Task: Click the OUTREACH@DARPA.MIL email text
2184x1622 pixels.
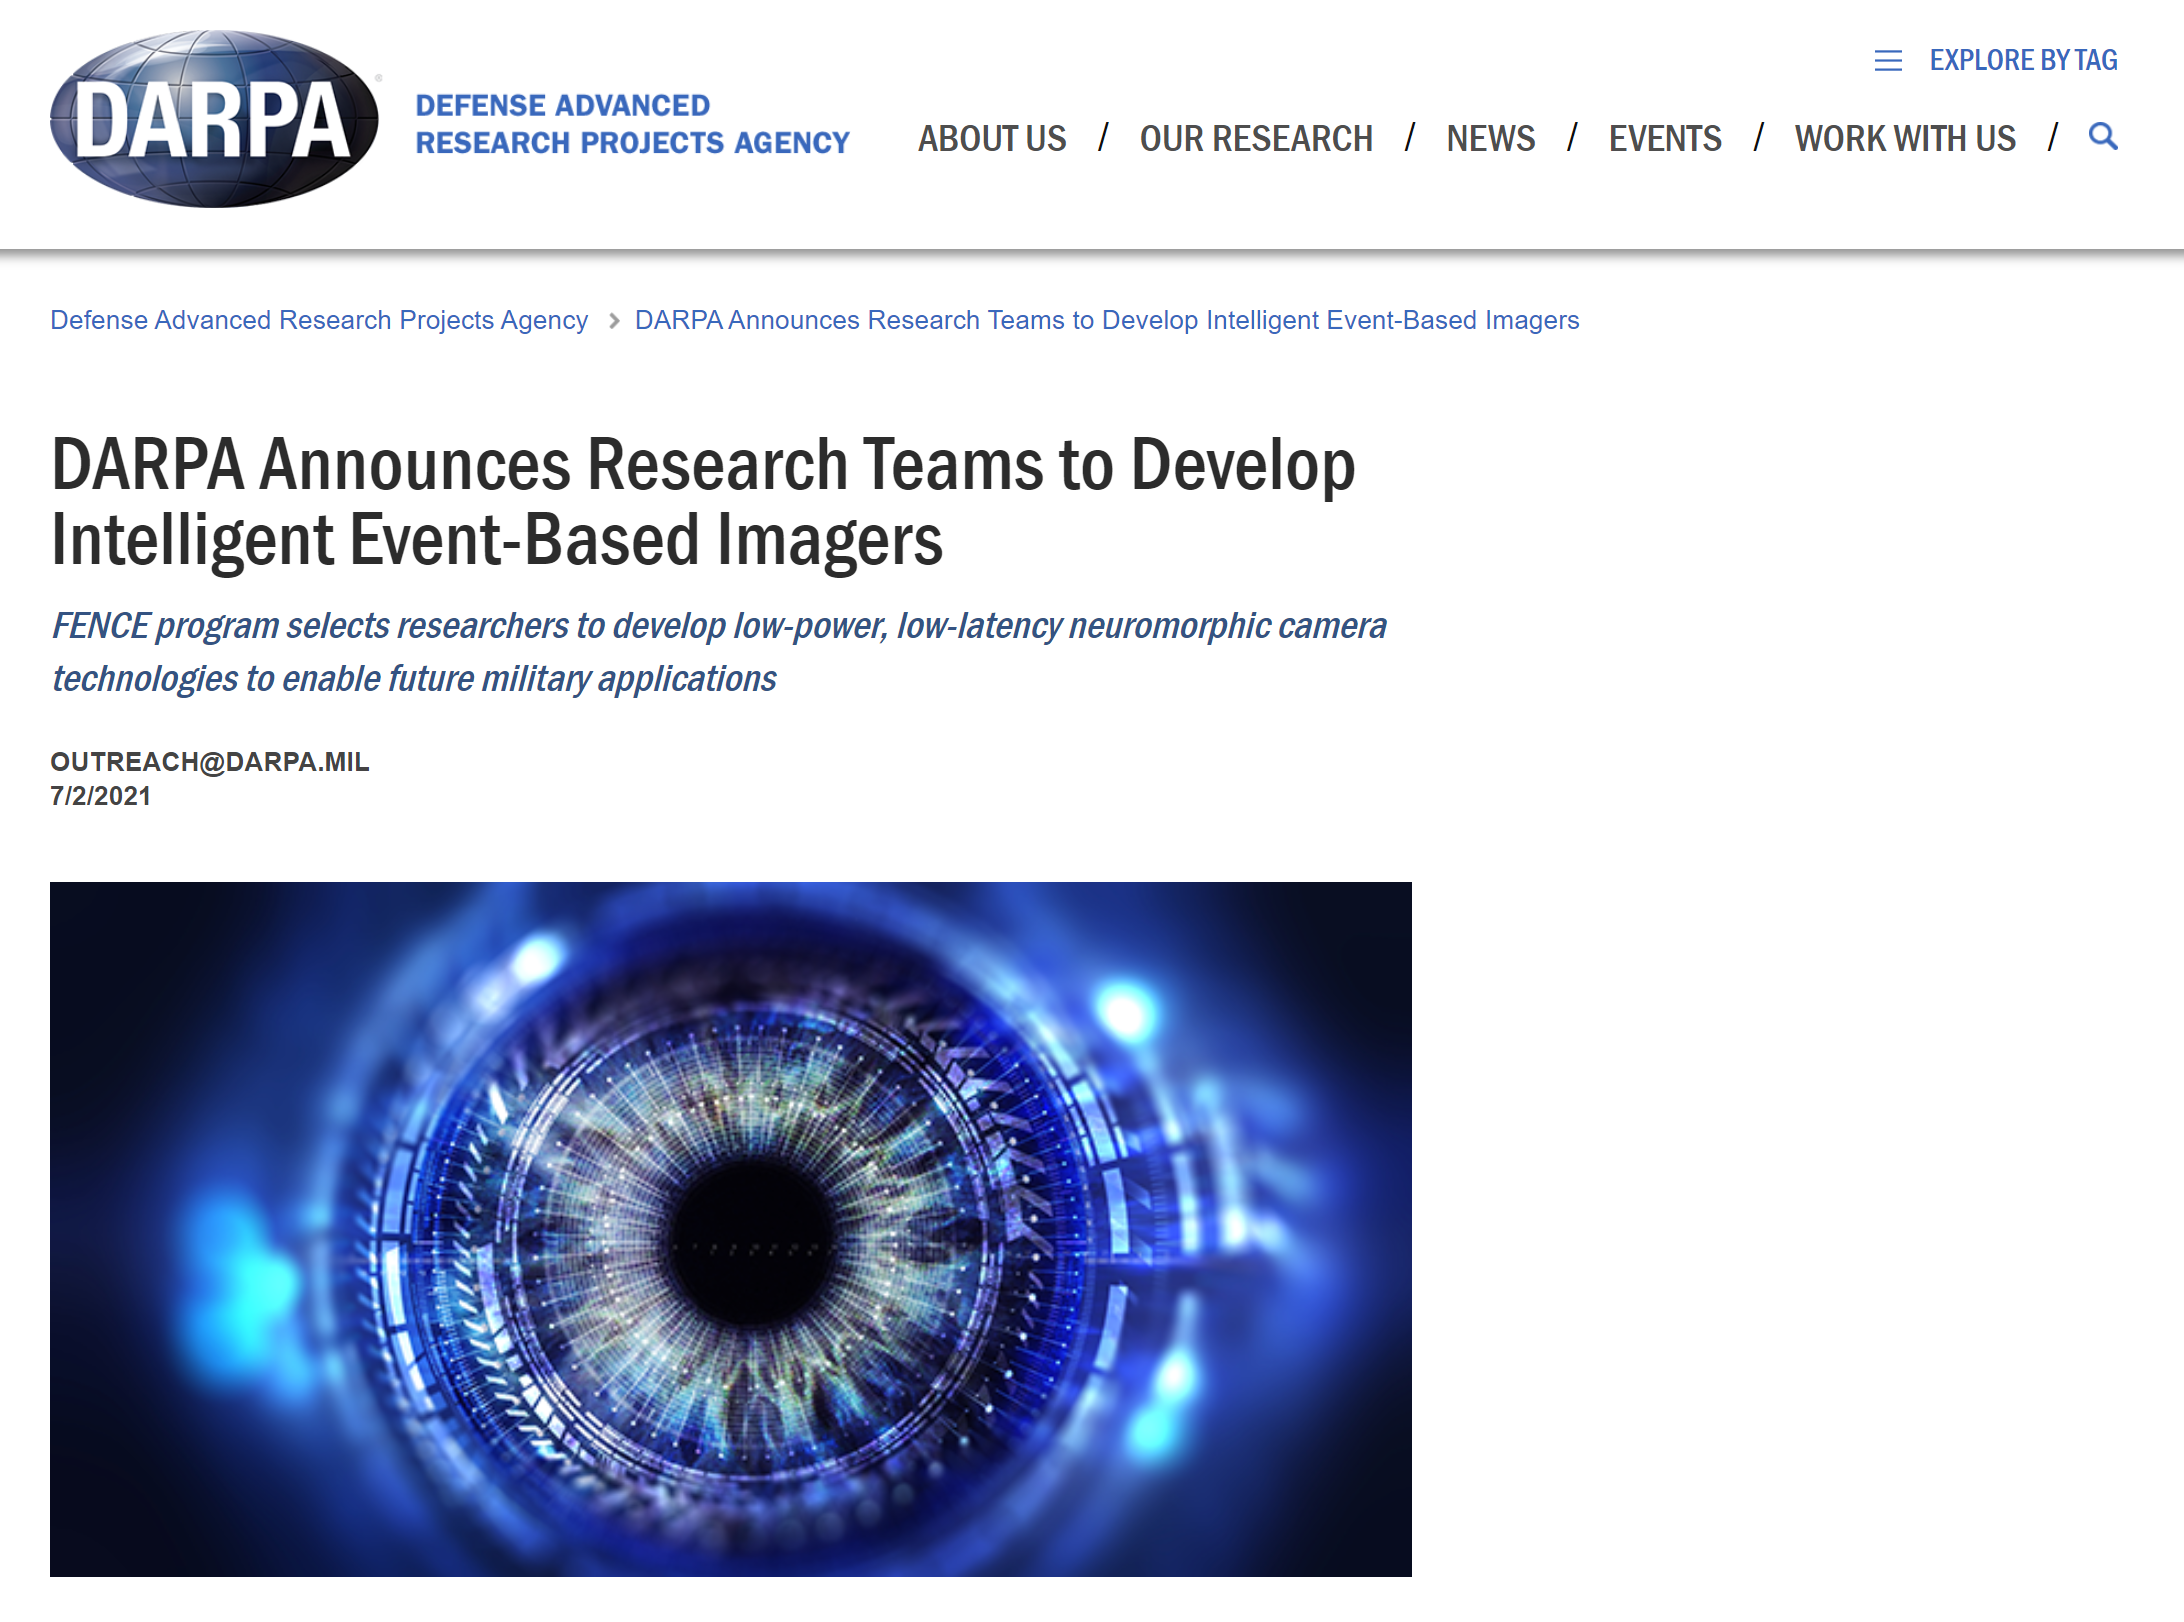Action: click(x=210, y=762)
